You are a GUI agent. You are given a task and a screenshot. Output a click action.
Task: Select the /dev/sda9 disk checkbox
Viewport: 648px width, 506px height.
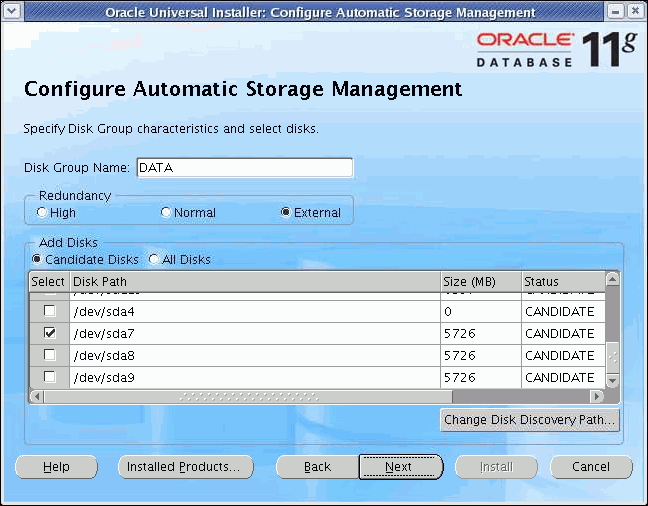(x=49, y=377)
